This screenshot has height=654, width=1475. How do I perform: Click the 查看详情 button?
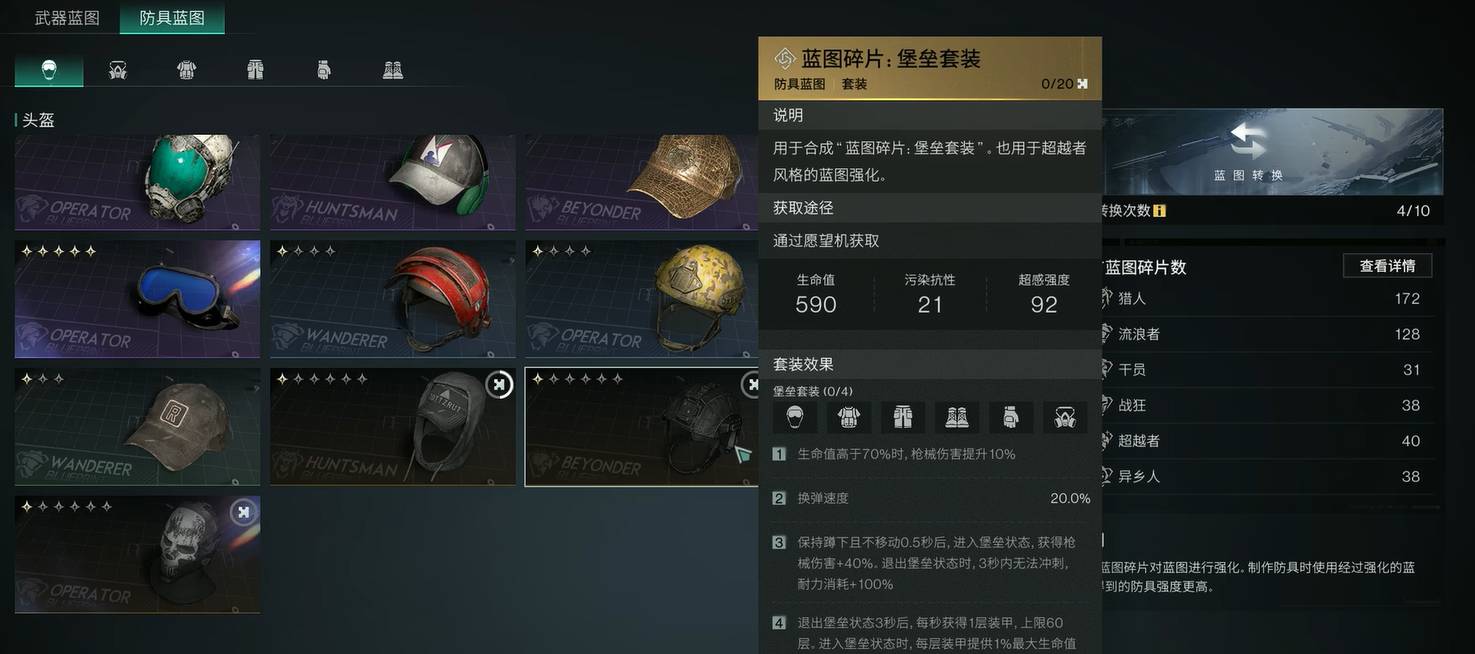point(1387,266)
